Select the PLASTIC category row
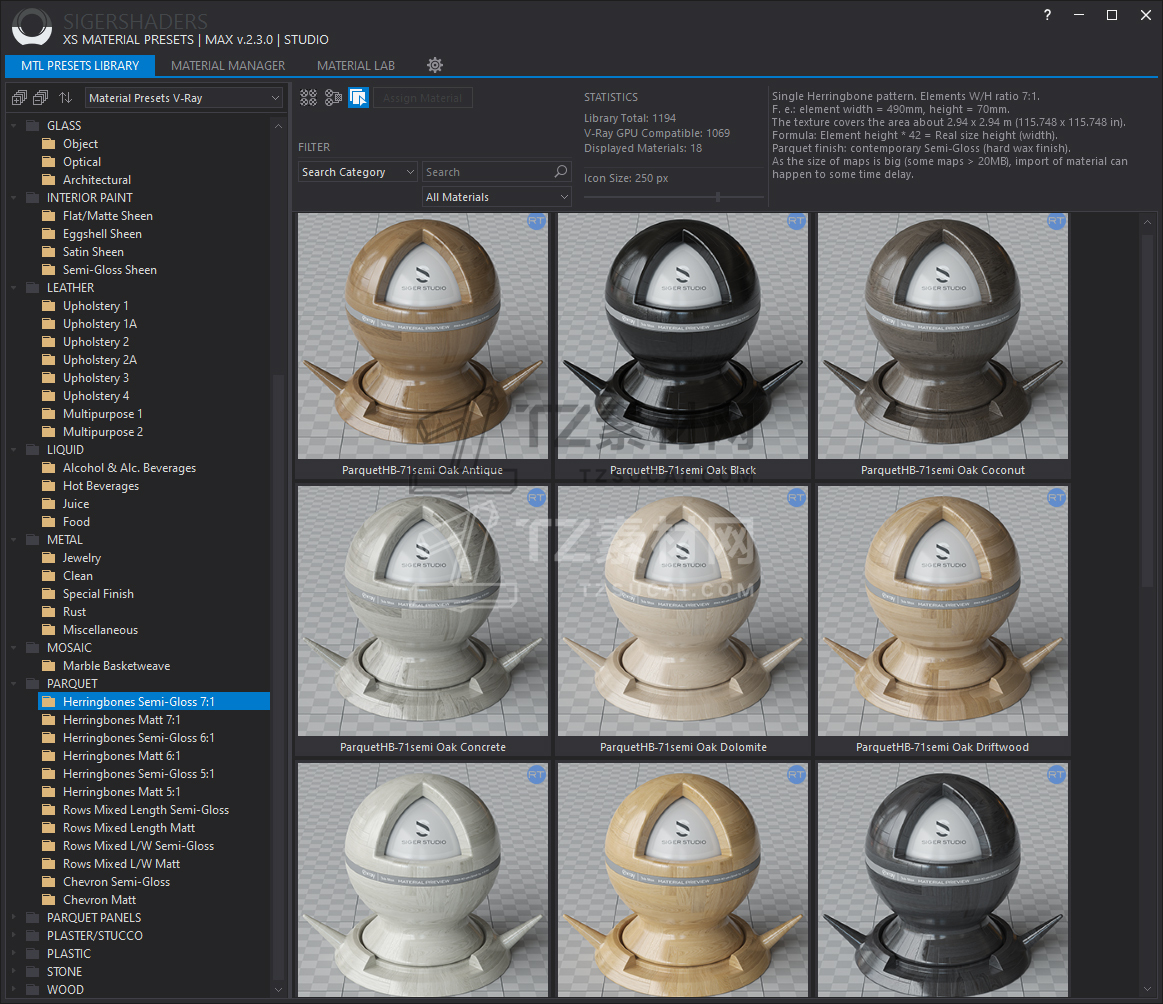The height and width of the screenshot is (1004, 1163). 68,954
